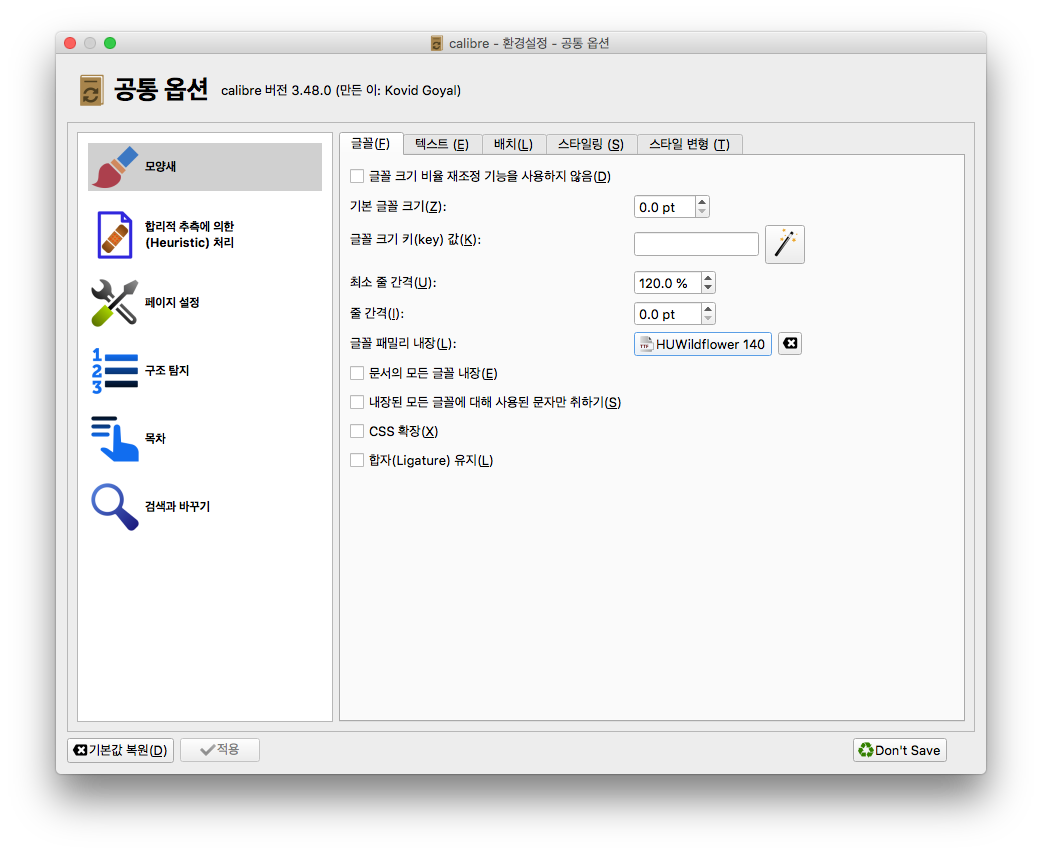Image resolution: width=1042 pixels, height=854 pixels.
Task: Click the calibre icon in the title bar
Action: [x=437, y=43]
